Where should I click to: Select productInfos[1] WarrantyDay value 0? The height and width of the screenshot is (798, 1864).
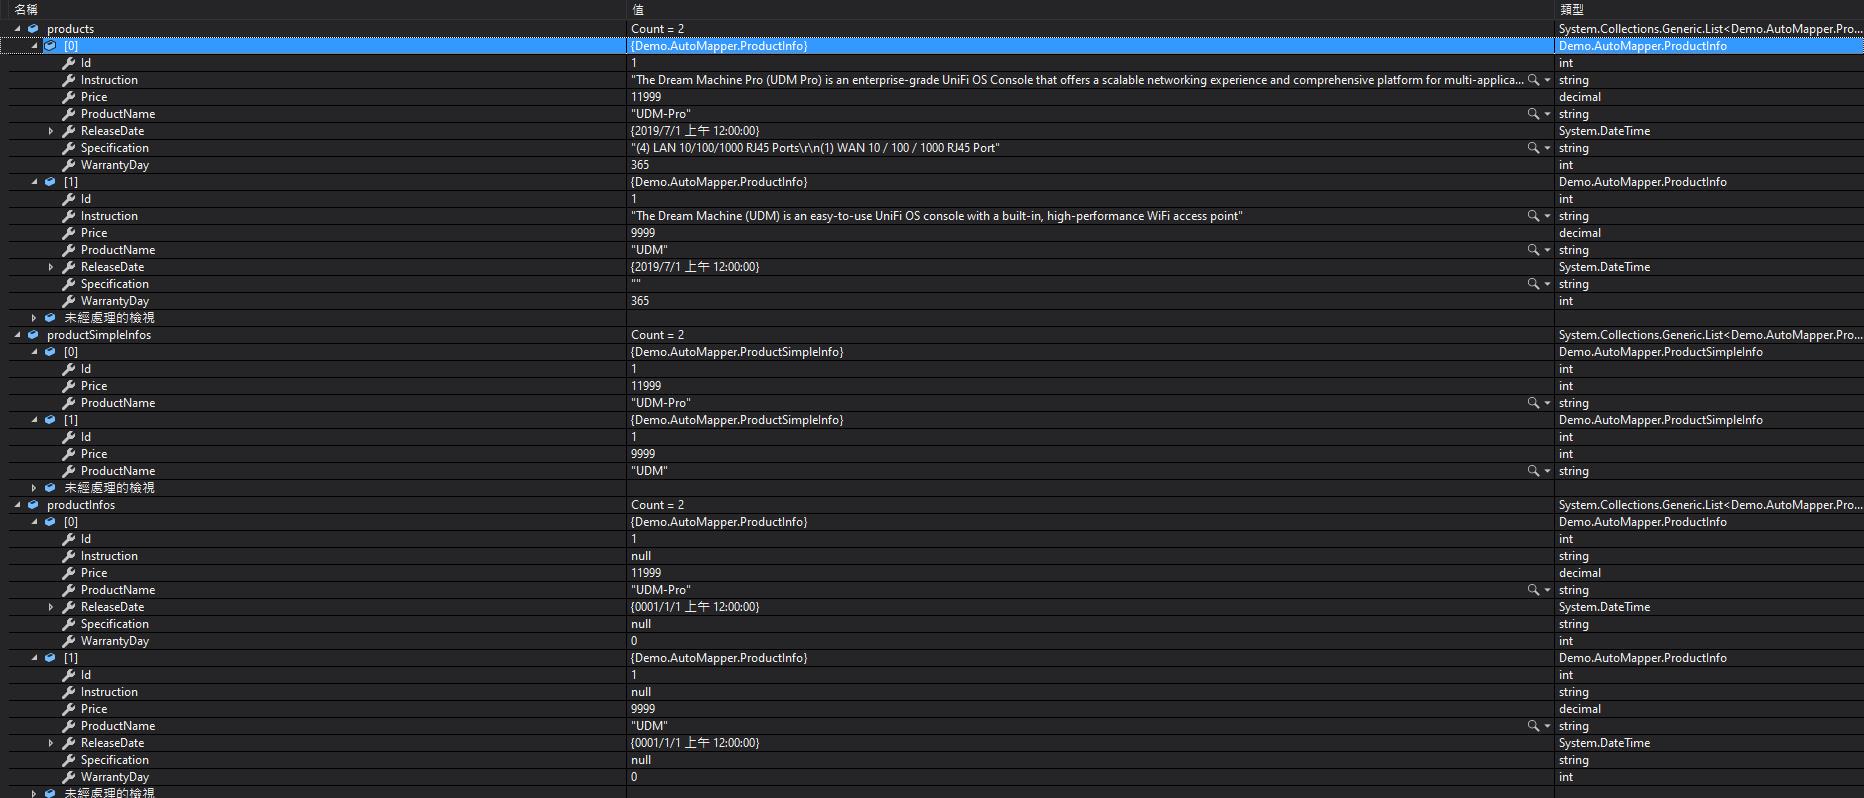pyautogui.click(x=634, y=777)
